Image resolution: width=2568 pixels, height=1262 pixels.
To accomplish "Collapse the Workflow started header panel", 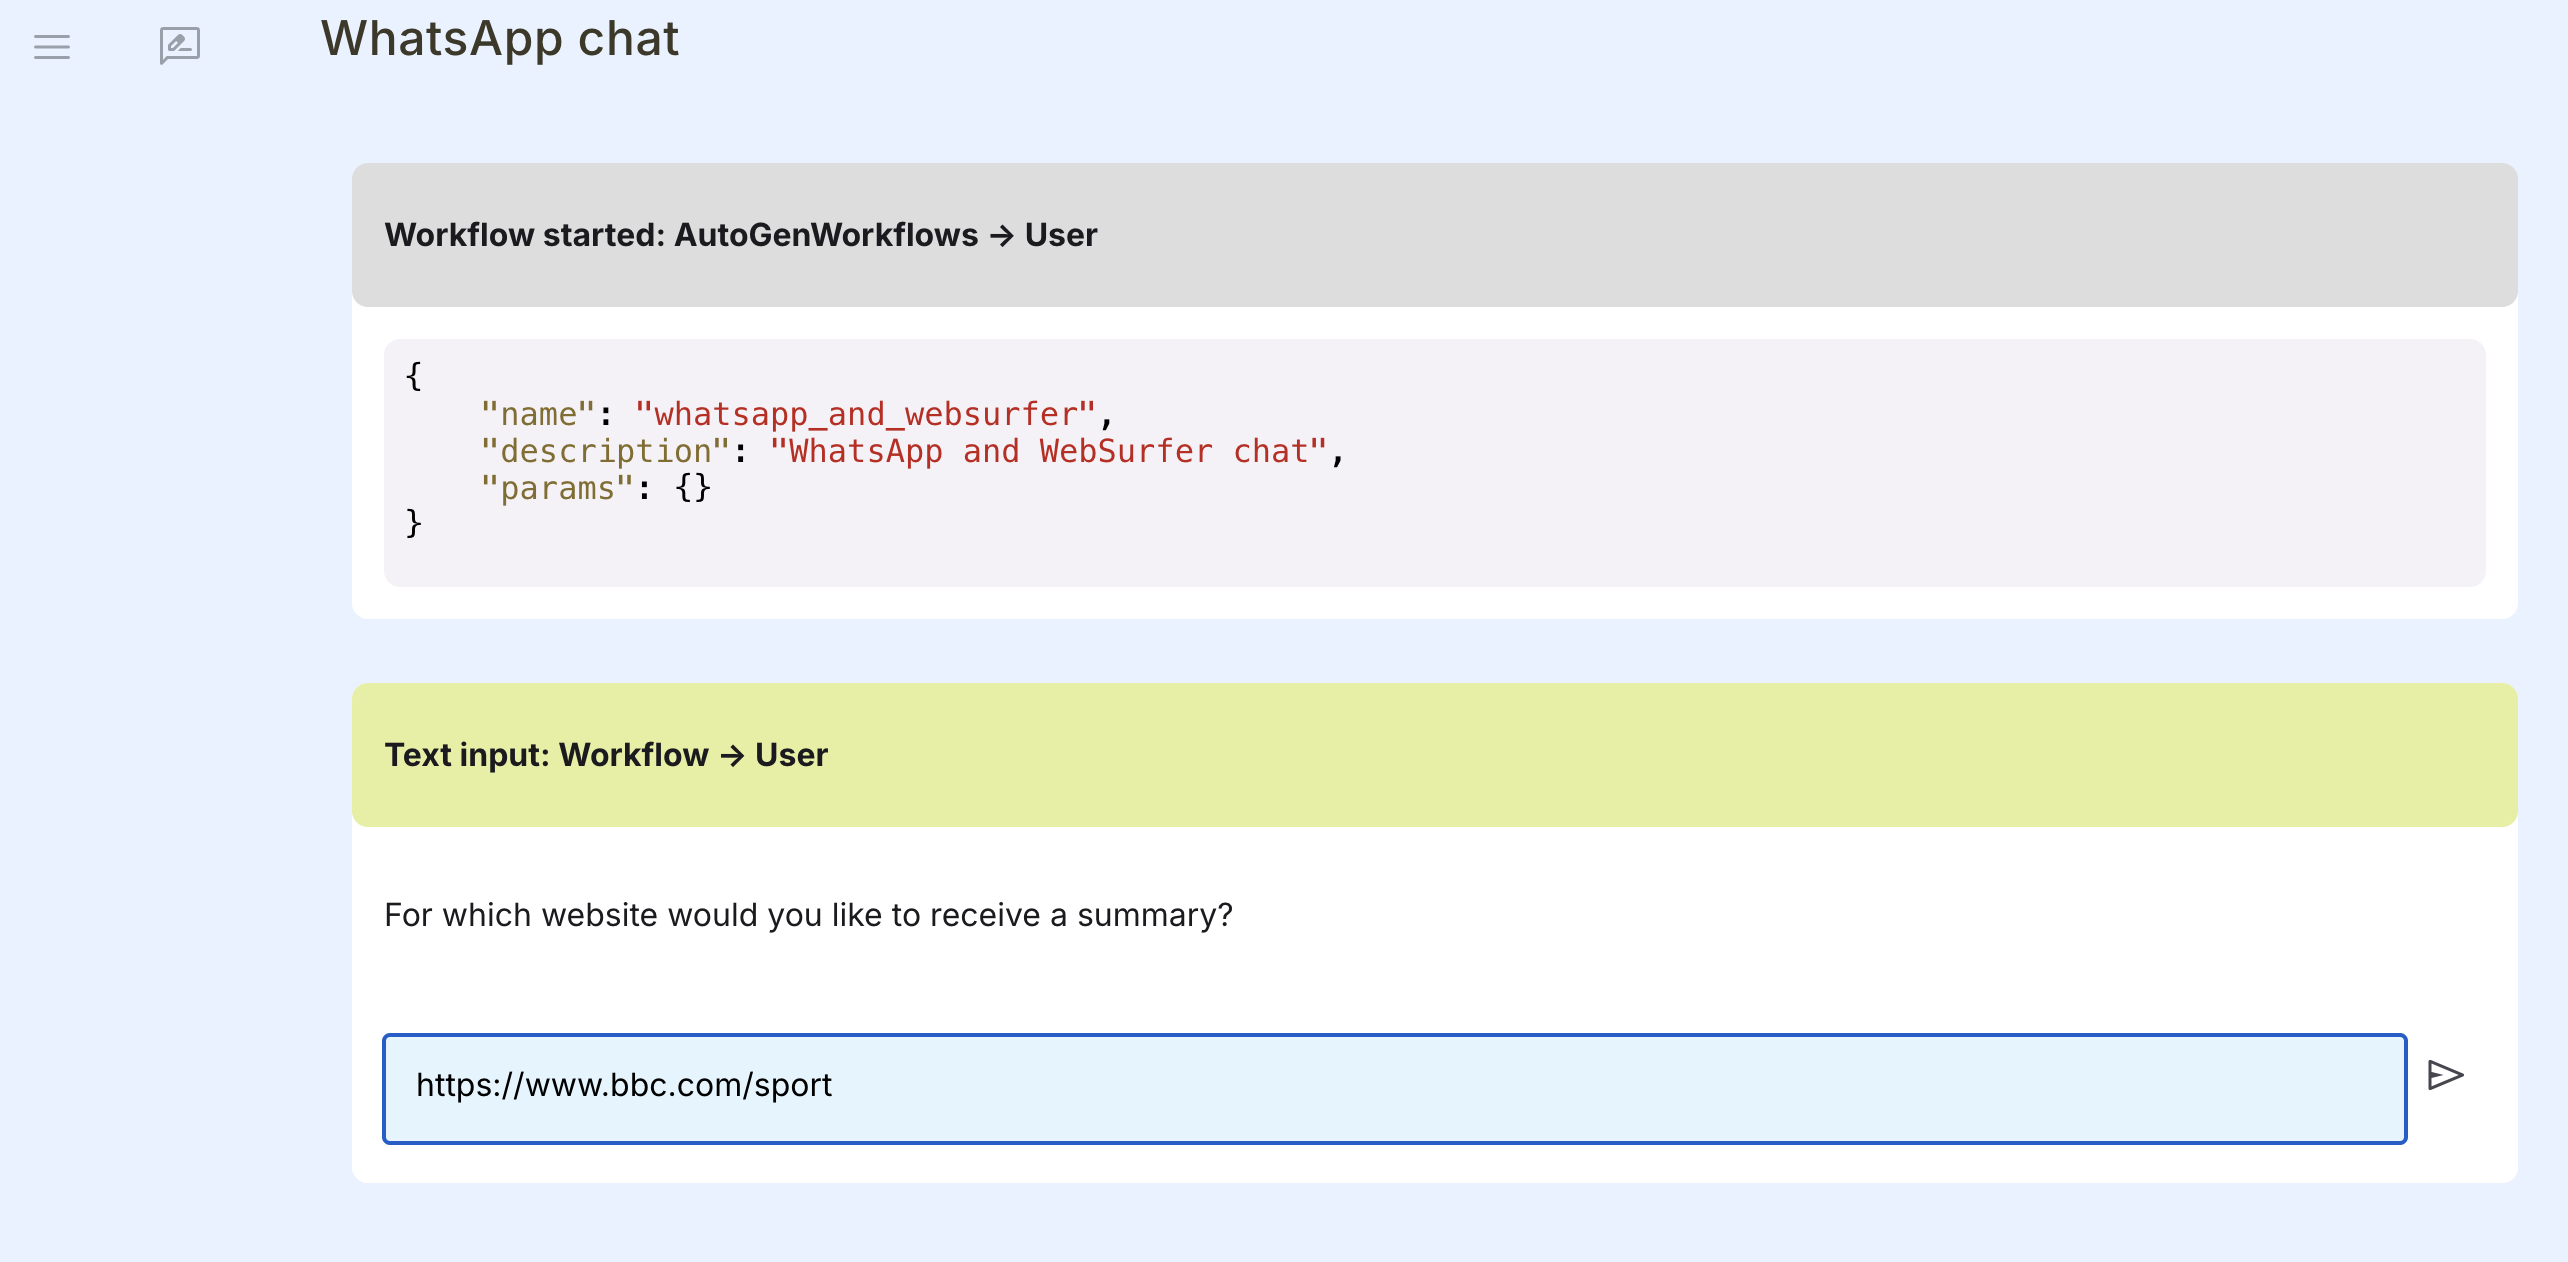I will pos(1434,235).
